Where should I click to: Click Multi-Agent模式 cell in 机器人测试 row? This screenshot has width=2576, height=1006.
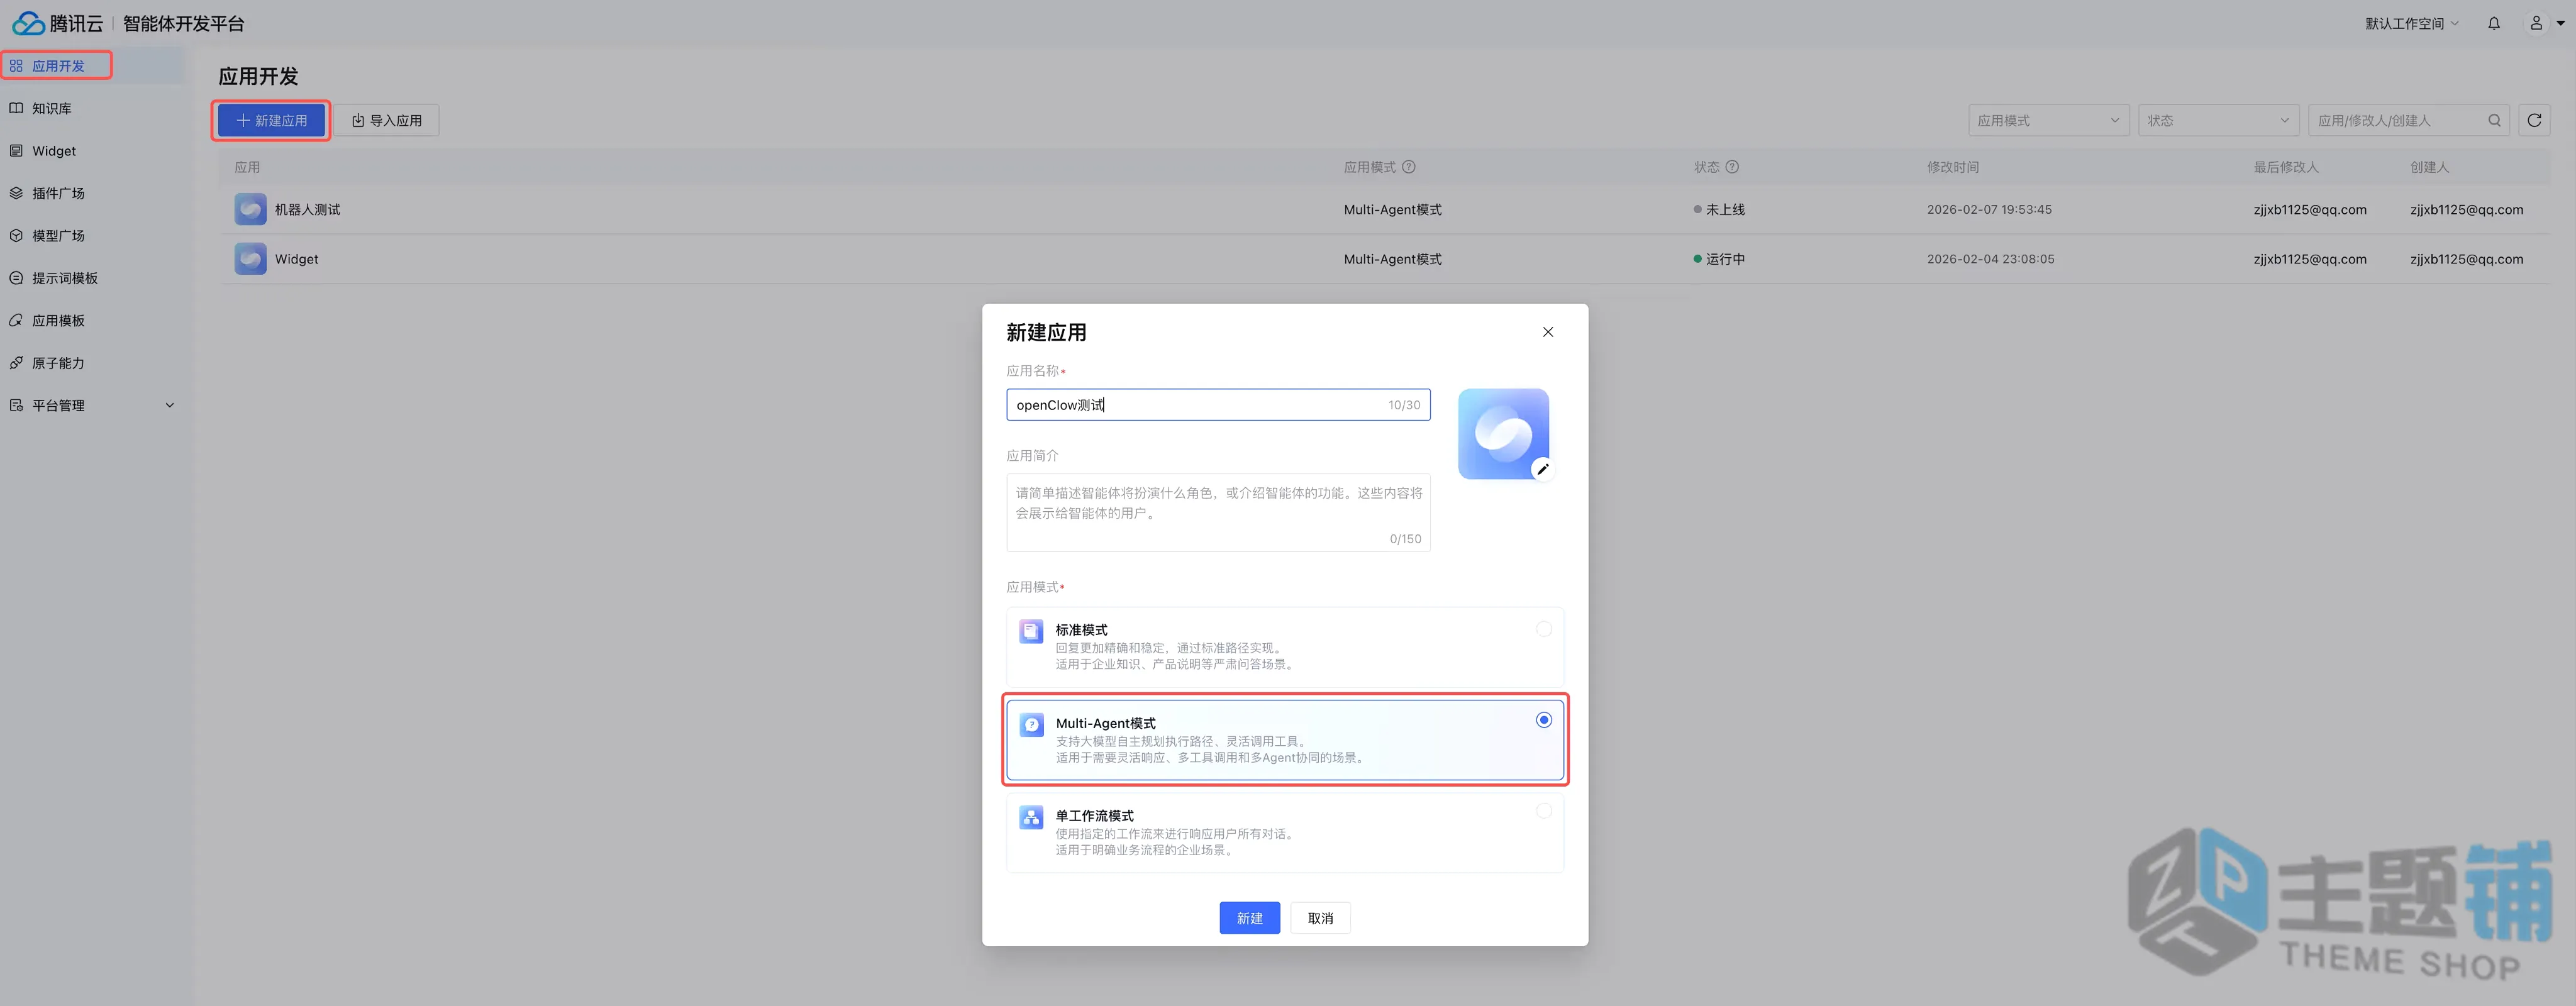pyautogui.click(x=1393, y=209)
